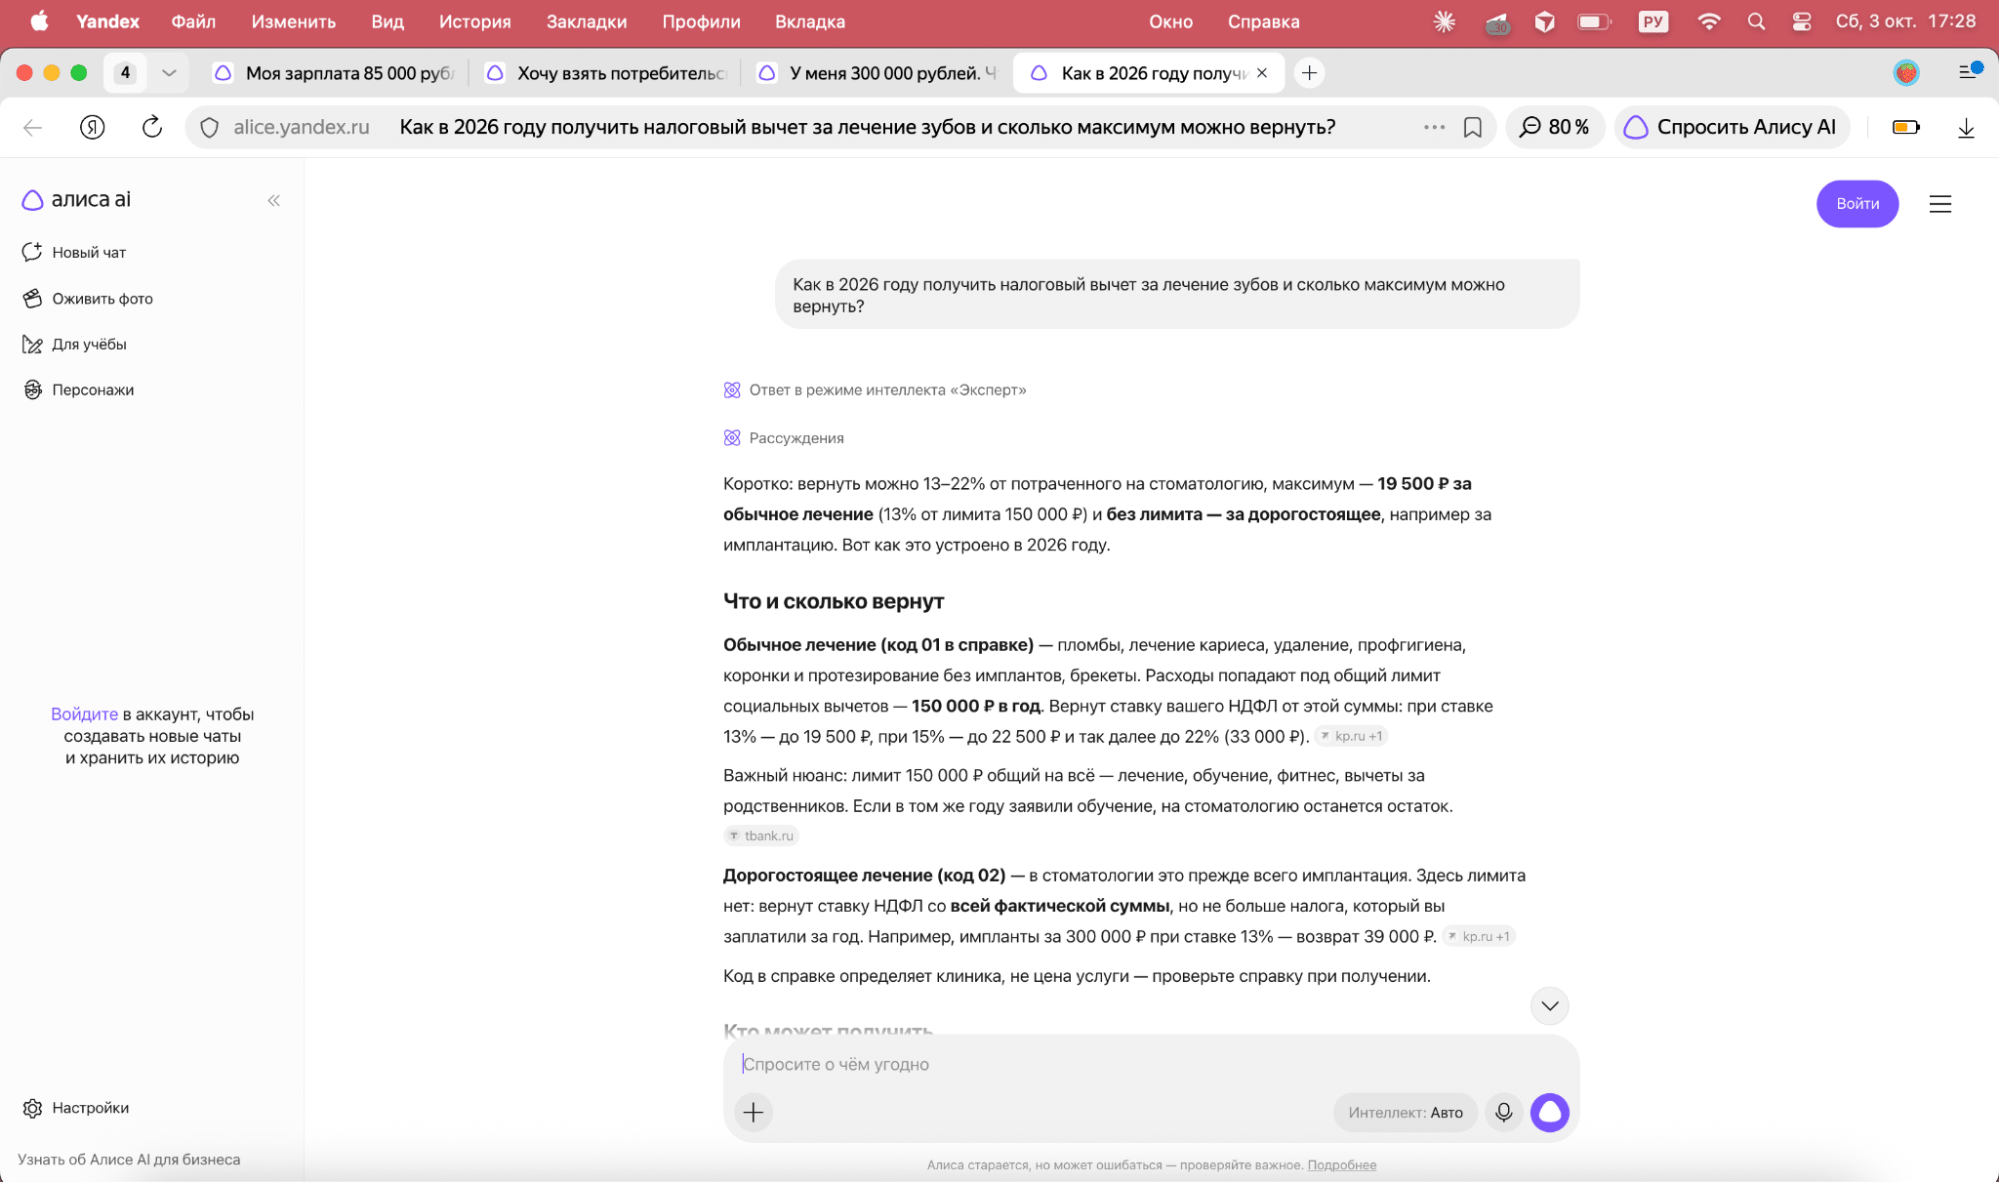Open the hamburger menu beside Войти
Viewport: 1999px width, 1183px height.
tap(1940, 204)
